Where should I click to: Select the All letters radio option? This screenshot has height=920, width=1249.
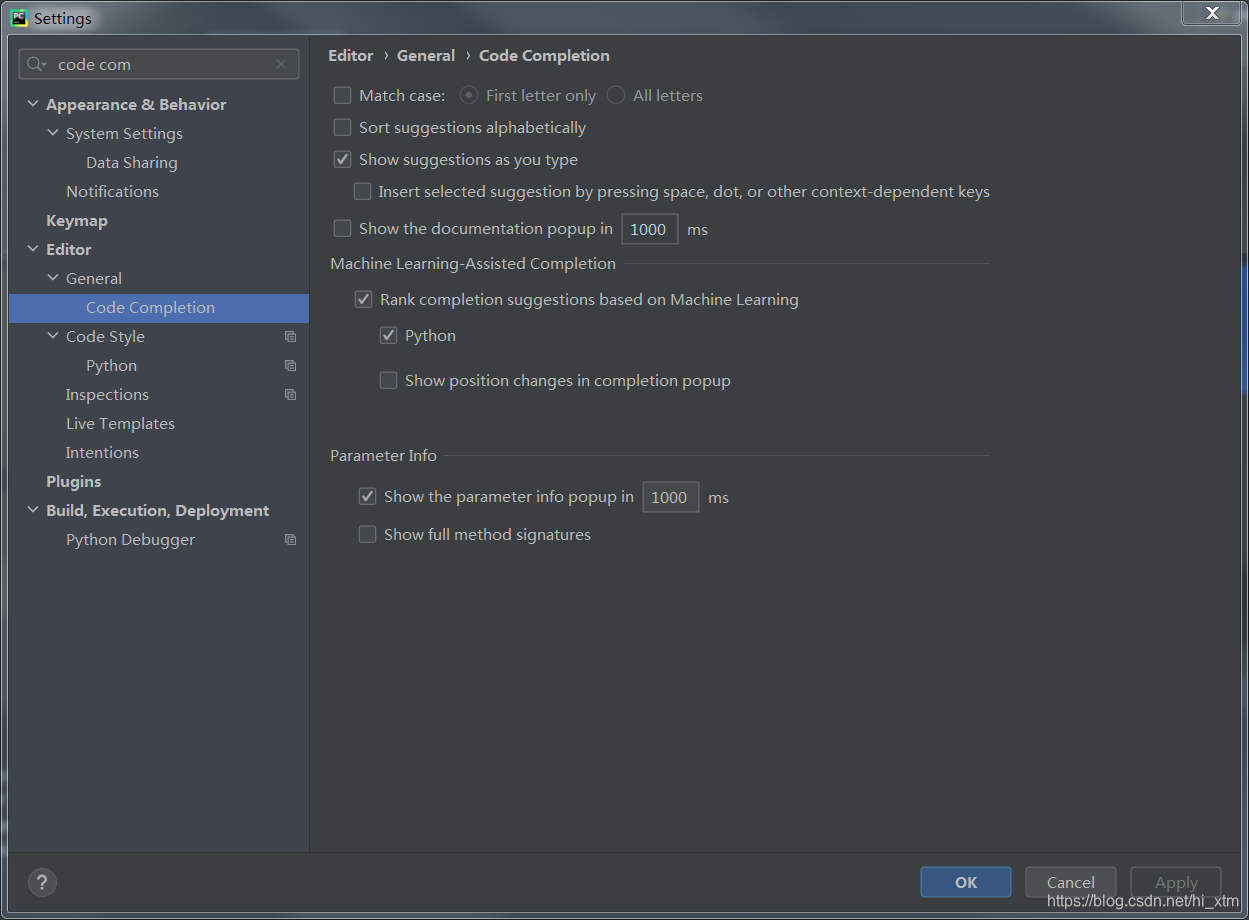pyautogui.click(x=616, y=95)
